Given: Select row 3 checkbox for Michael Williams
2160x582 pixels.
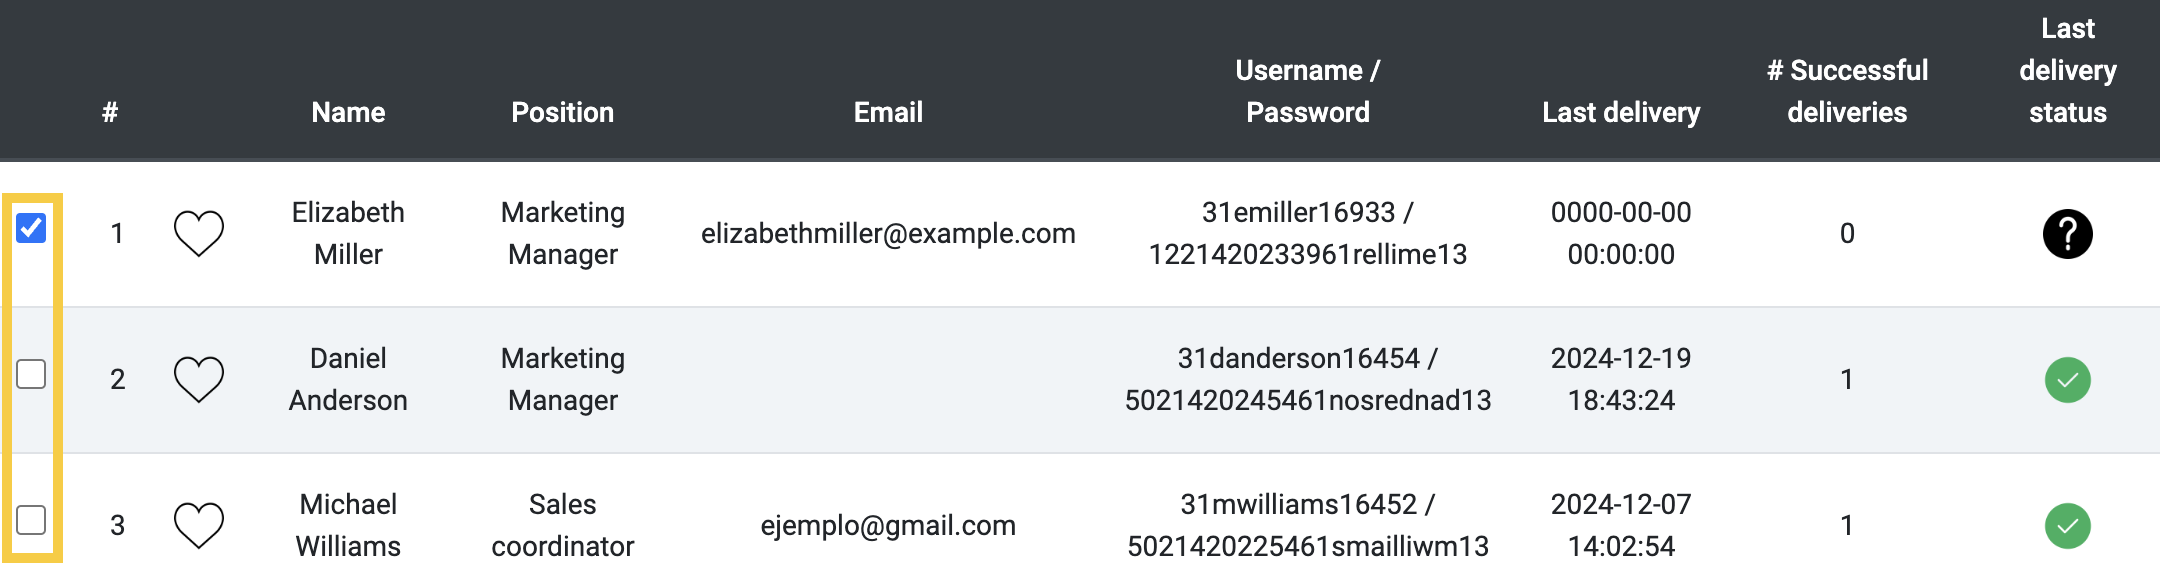Looking at the screenshot, I should pyautogui.click(x=31, y=520).
